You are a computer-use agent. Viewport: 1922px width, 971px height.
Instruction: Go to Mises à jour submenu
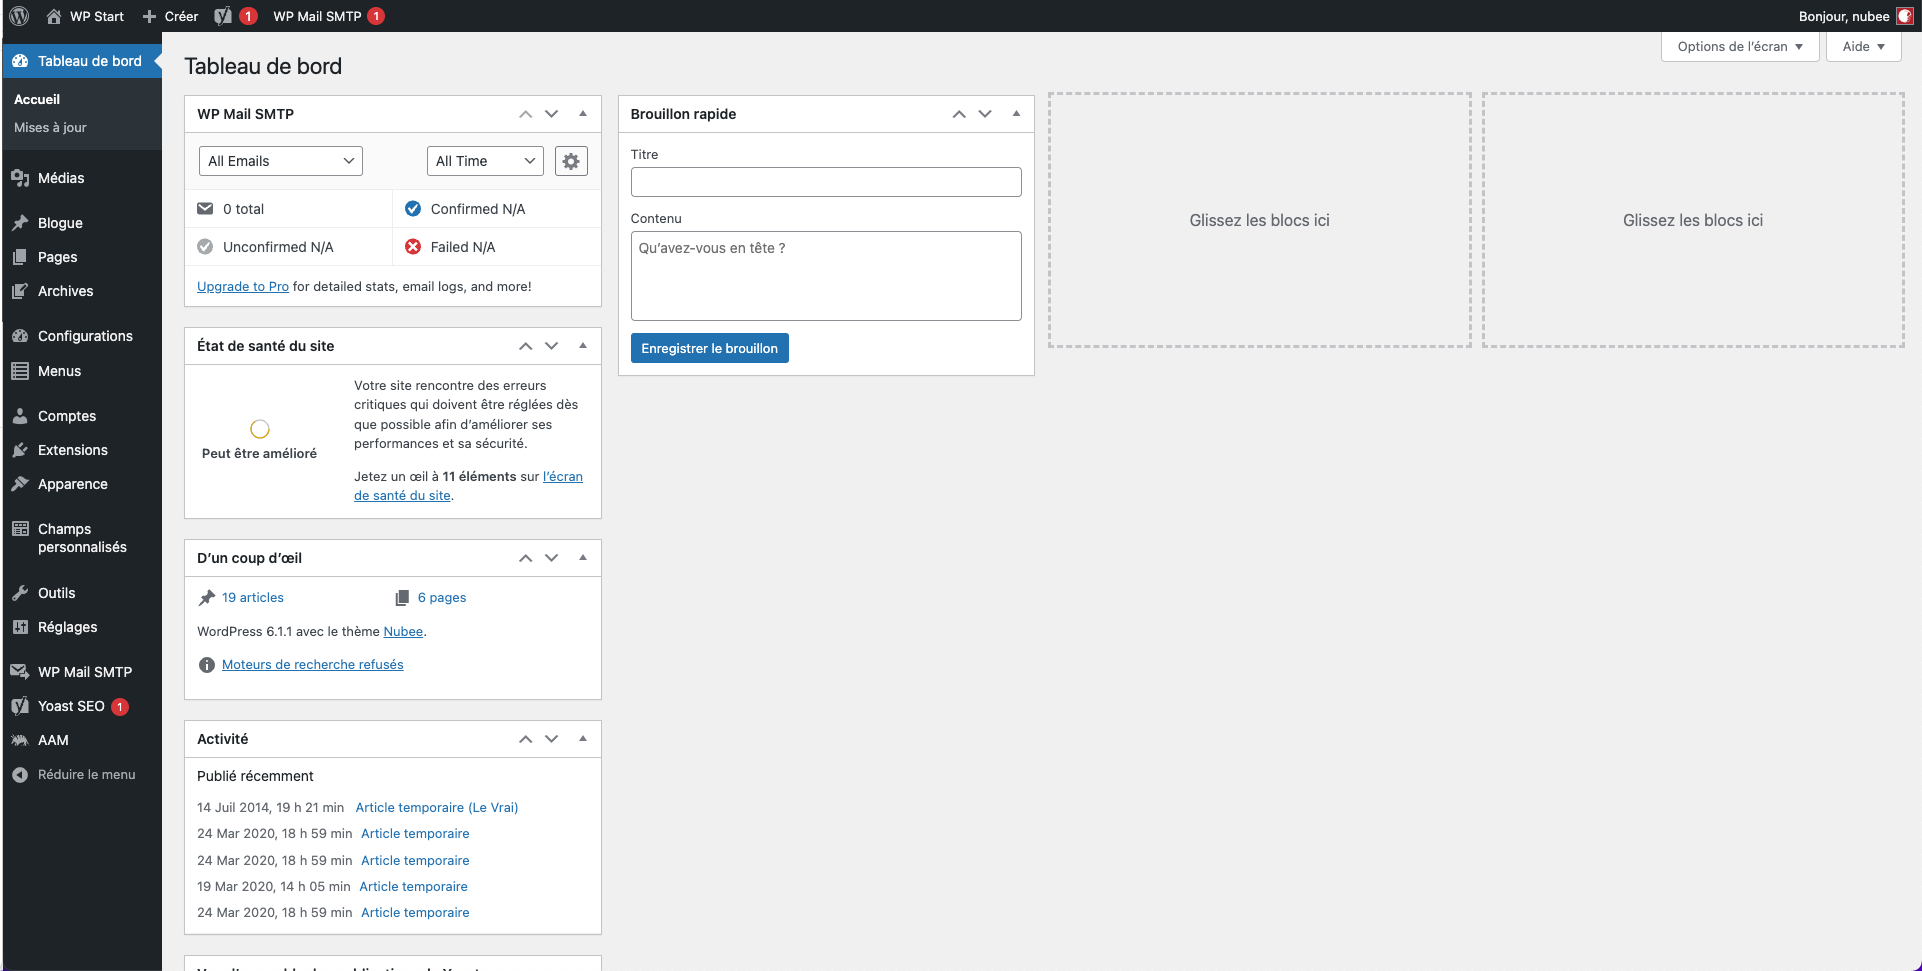point(50,127)
